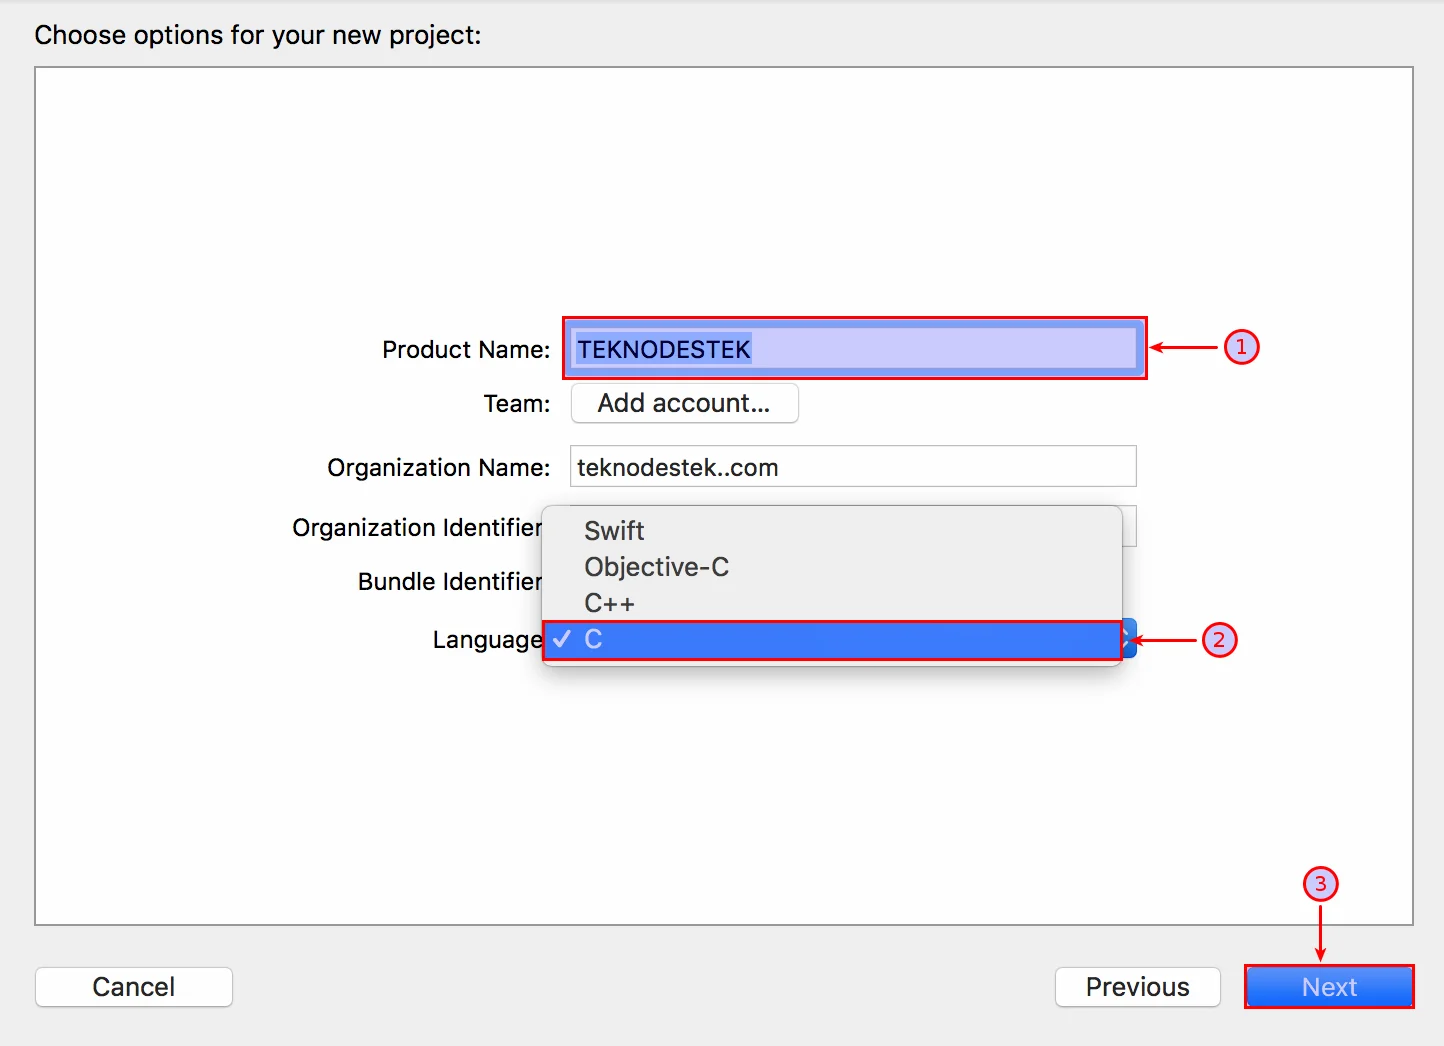Click the "Choose options for your new project" heading
Screen dimensions: 1444x1046
tap(258, 35)
